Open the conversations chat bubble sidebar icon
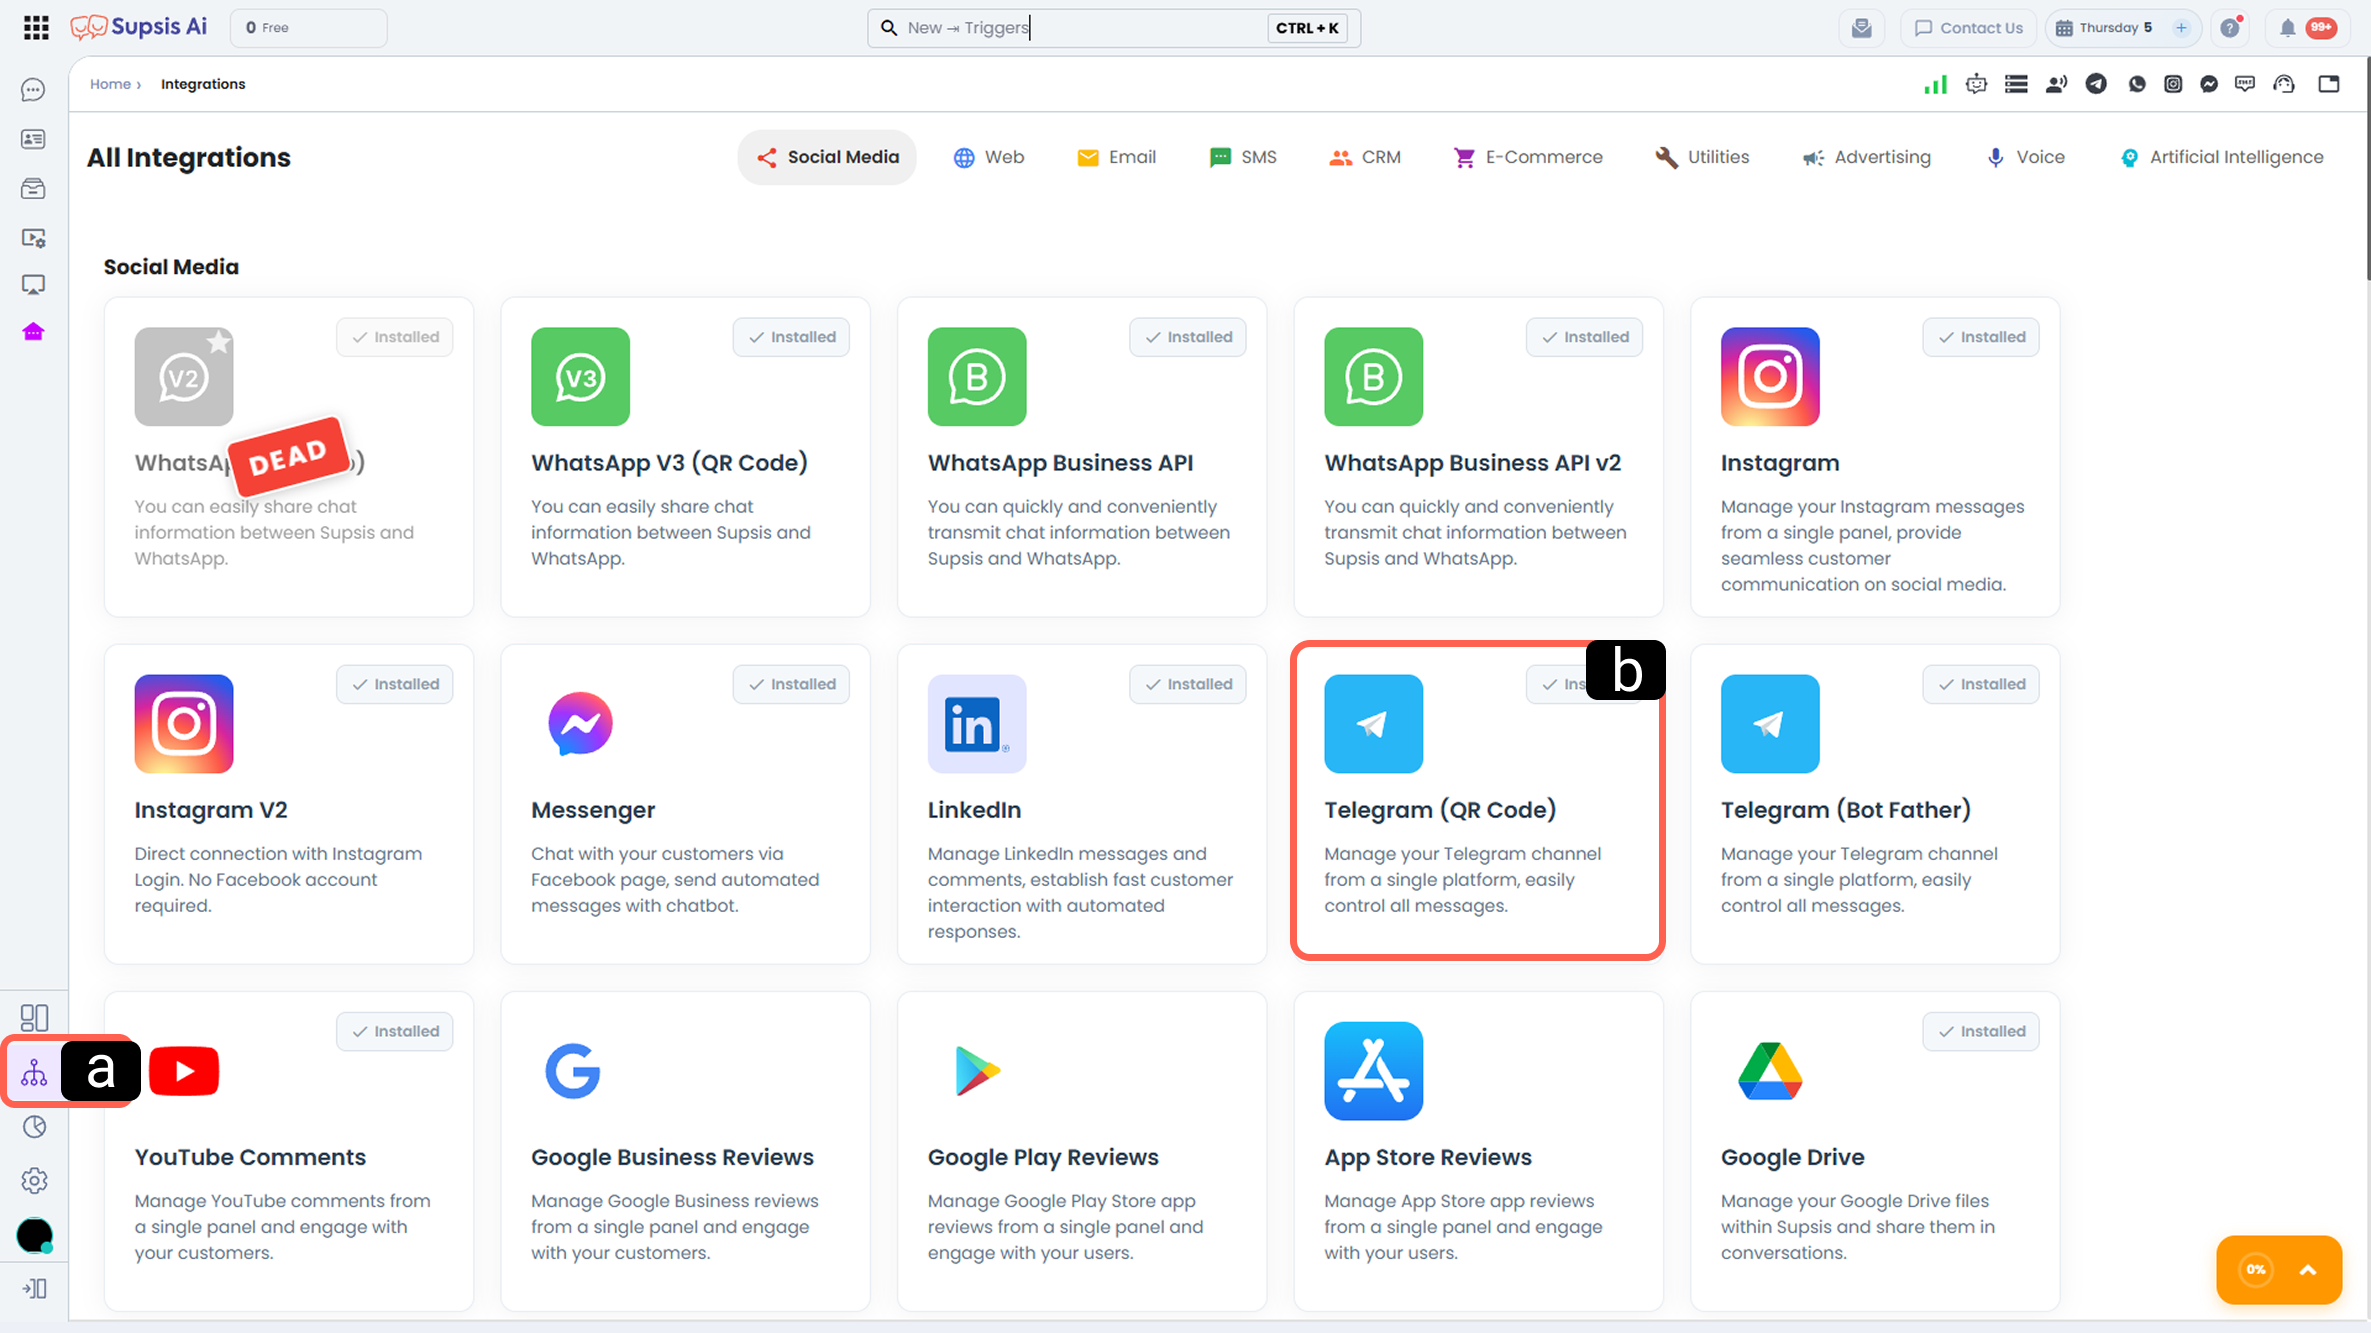 coord(33,90)
